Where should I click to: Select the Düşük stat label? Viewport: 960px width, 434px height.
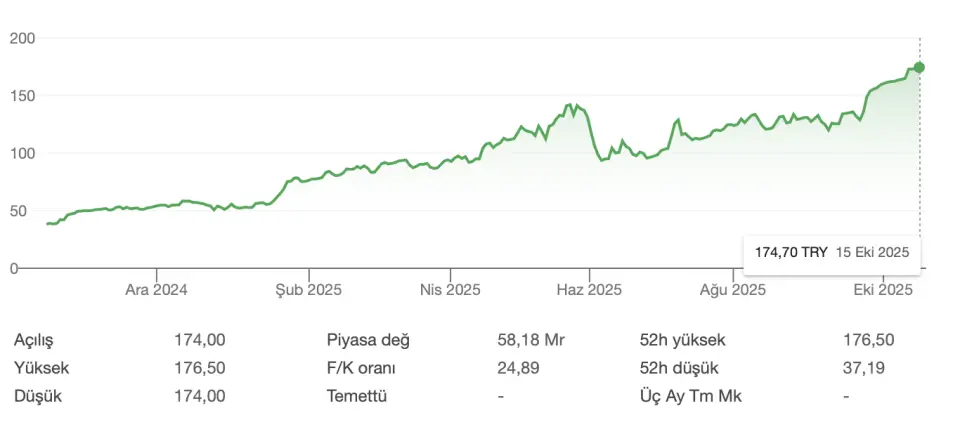(38, 396)
